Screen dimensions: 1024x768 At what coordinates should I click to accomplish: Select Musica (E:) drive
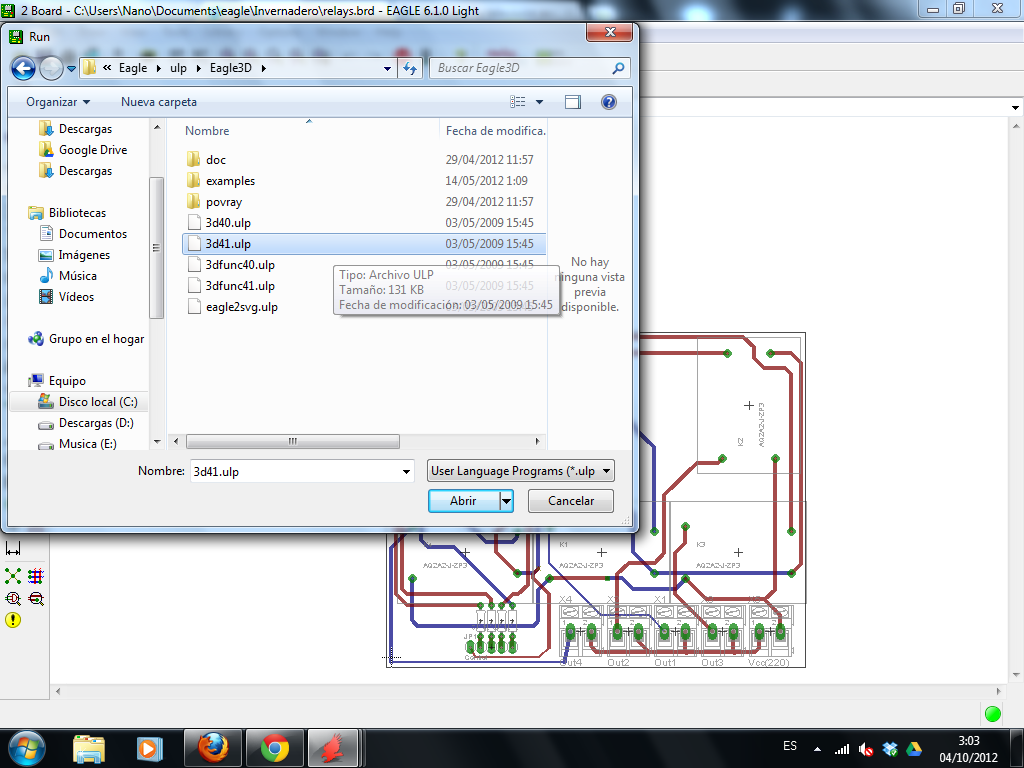coord(88,443)
